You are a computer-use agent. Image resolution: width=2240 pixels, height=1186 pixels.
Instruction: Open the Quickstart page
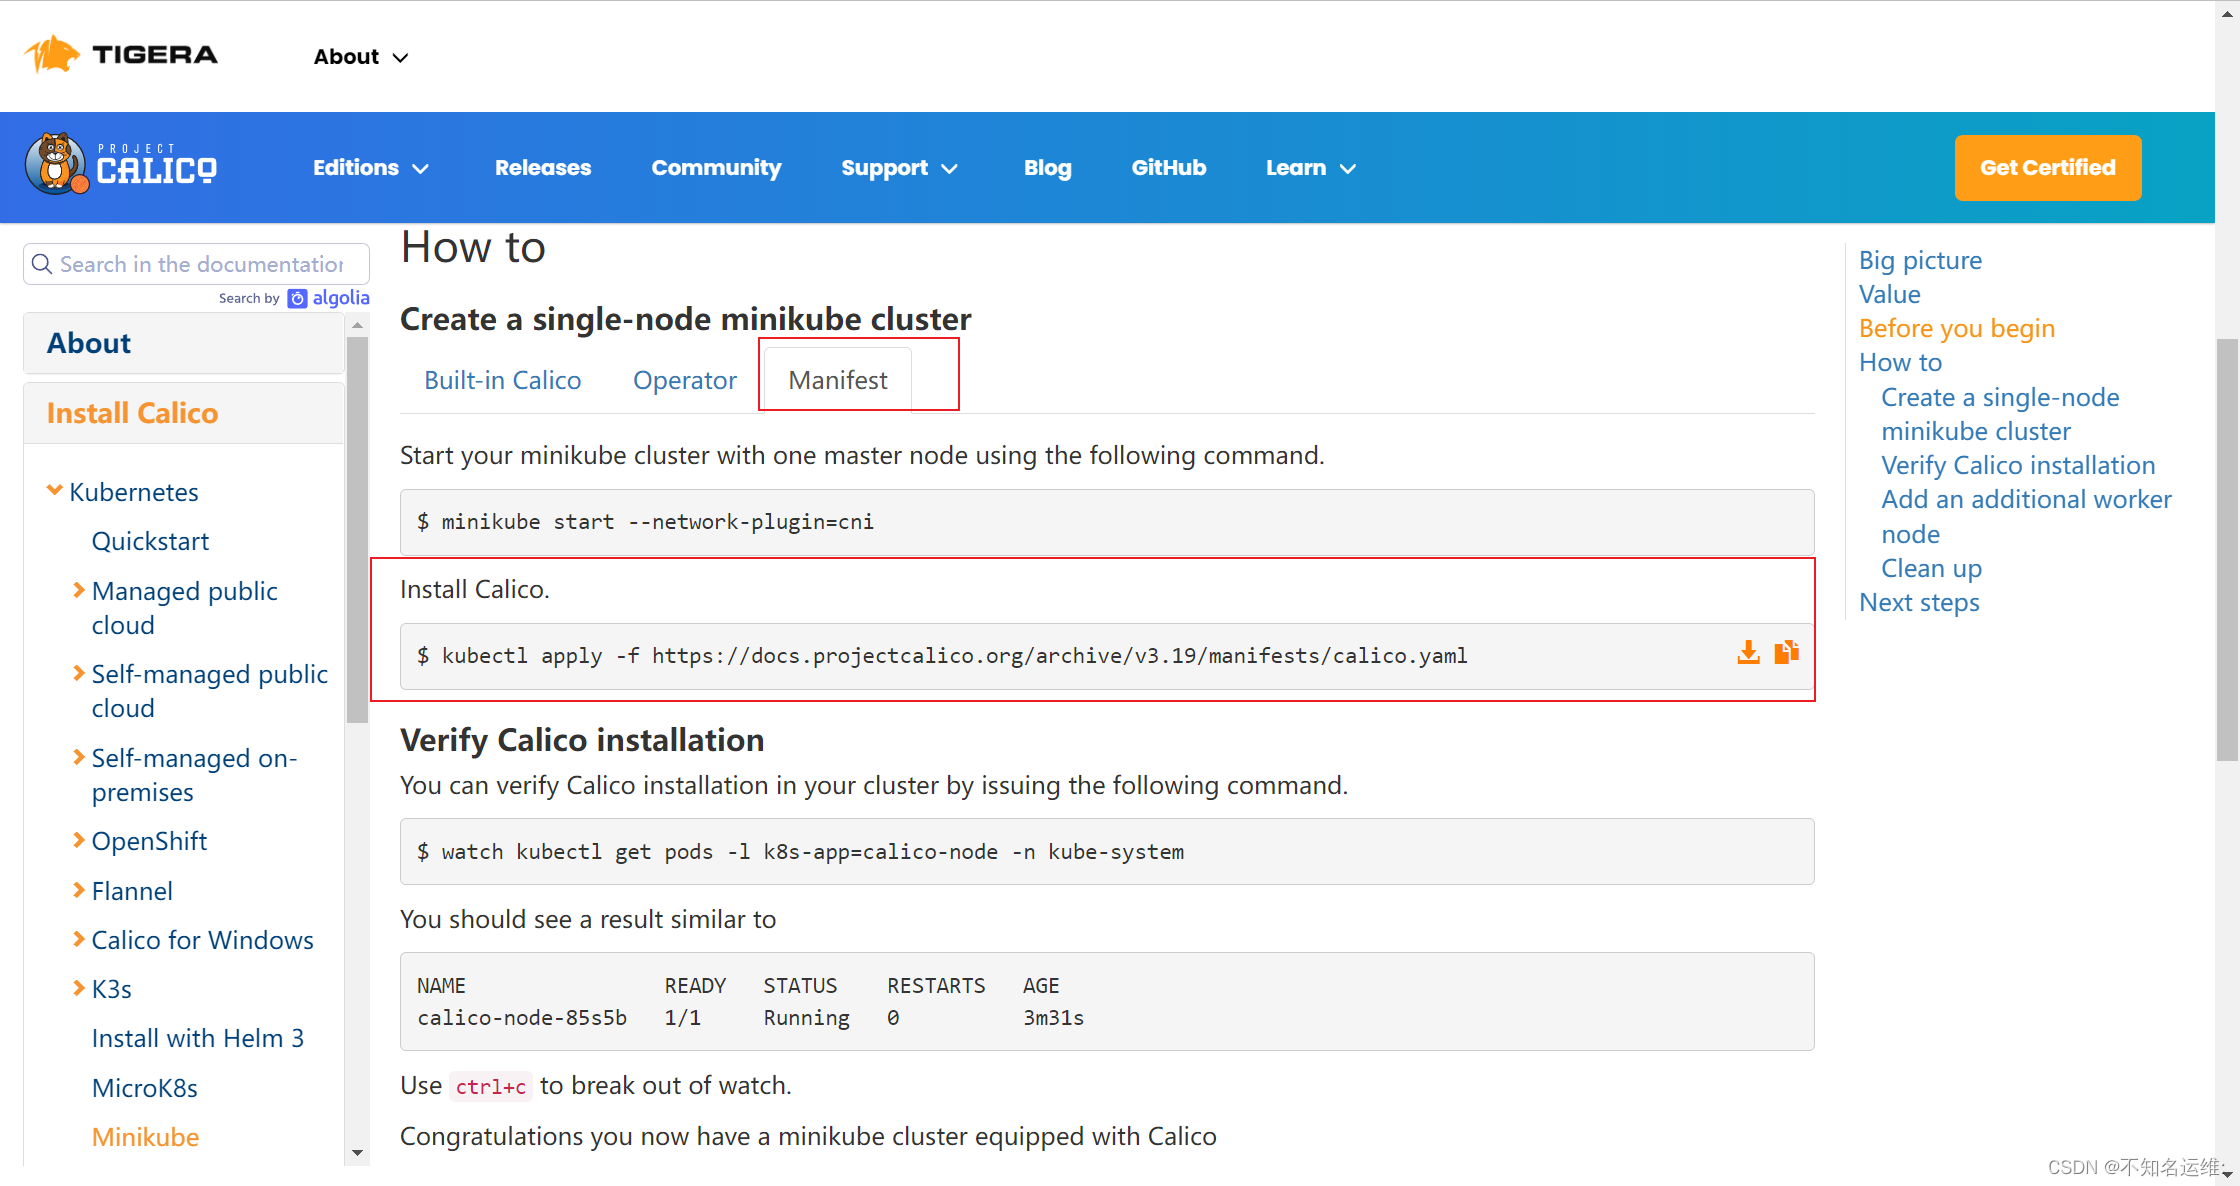click(x=150, y=541)
